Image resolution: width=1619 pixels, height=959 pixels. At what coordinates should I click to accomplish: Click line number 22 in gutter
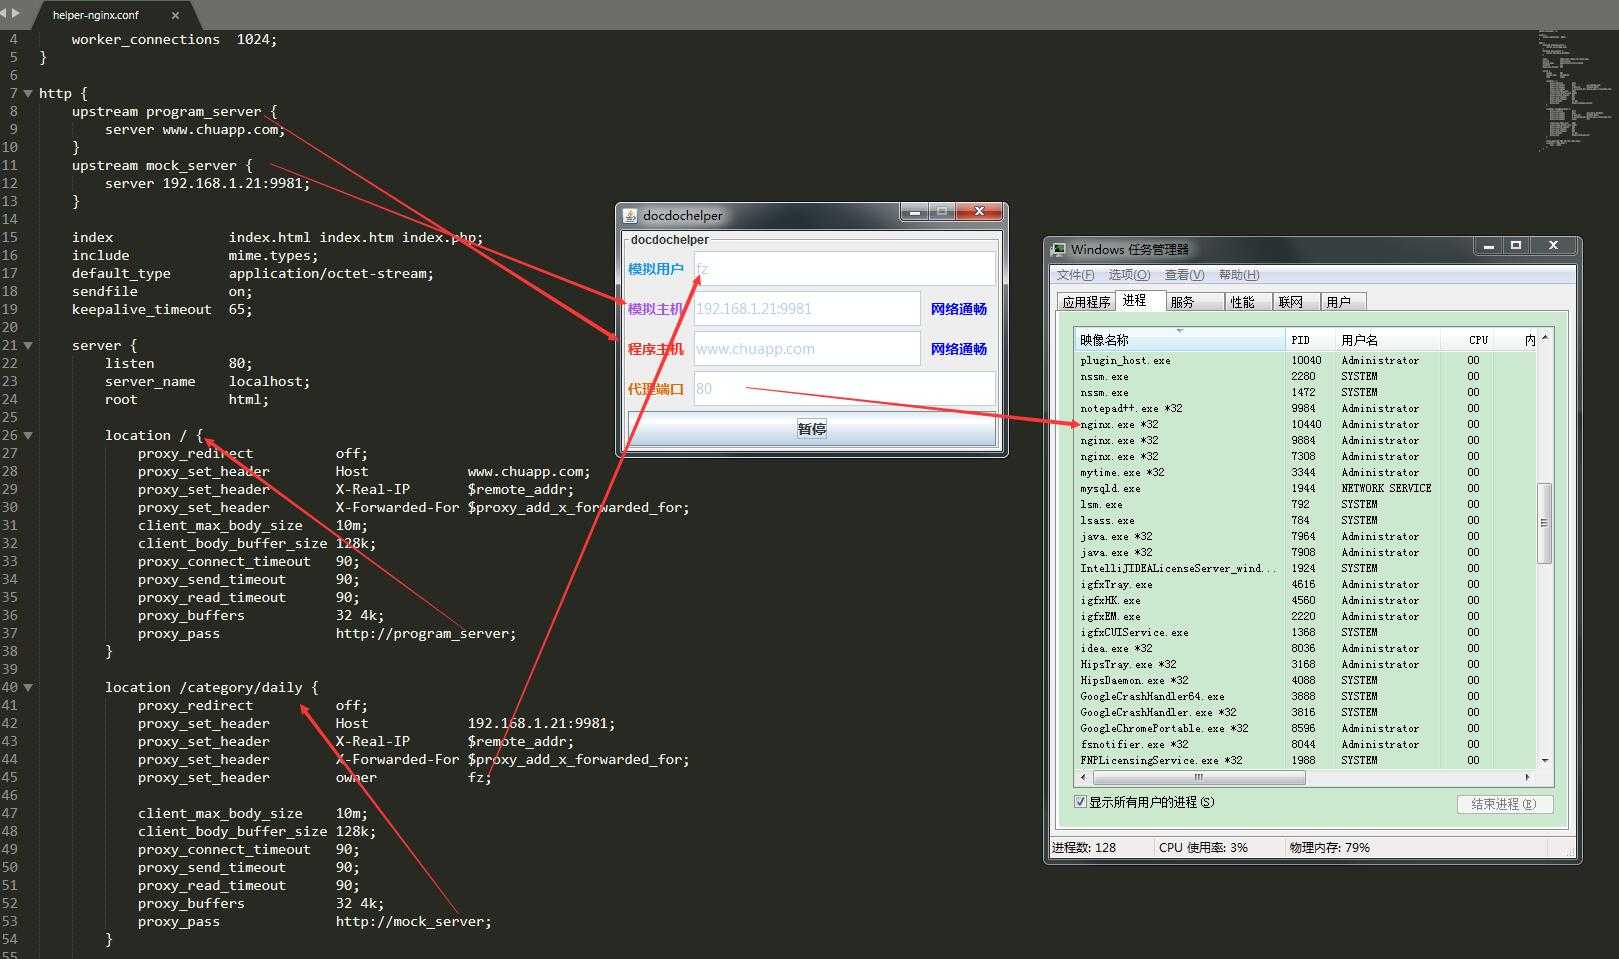tap(10, 363)
